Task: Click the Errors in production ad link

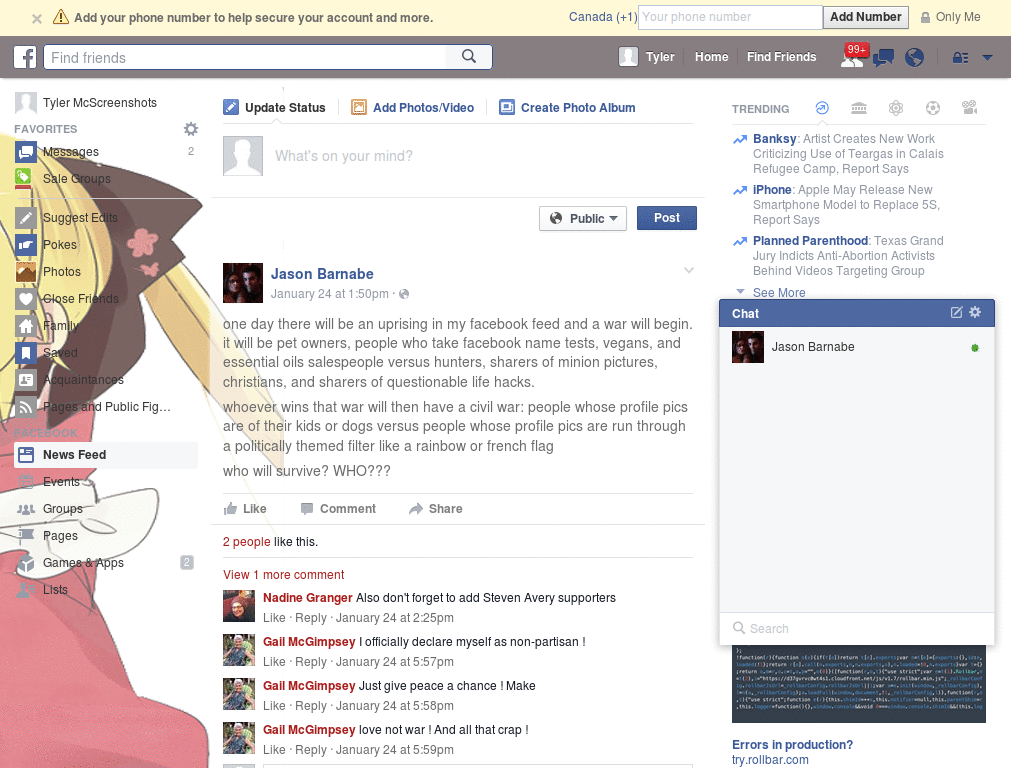Action: point(792,744)
